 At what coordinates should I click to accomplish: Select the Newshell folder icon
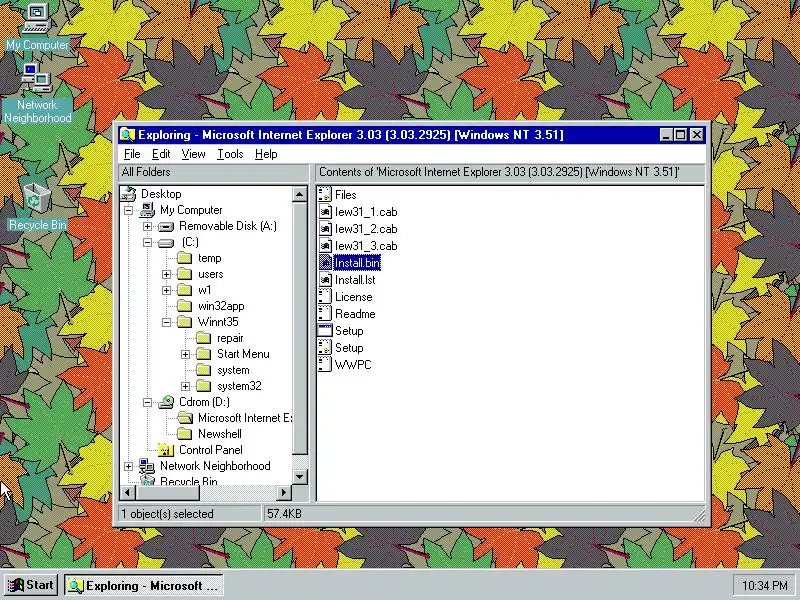point(185,434)
